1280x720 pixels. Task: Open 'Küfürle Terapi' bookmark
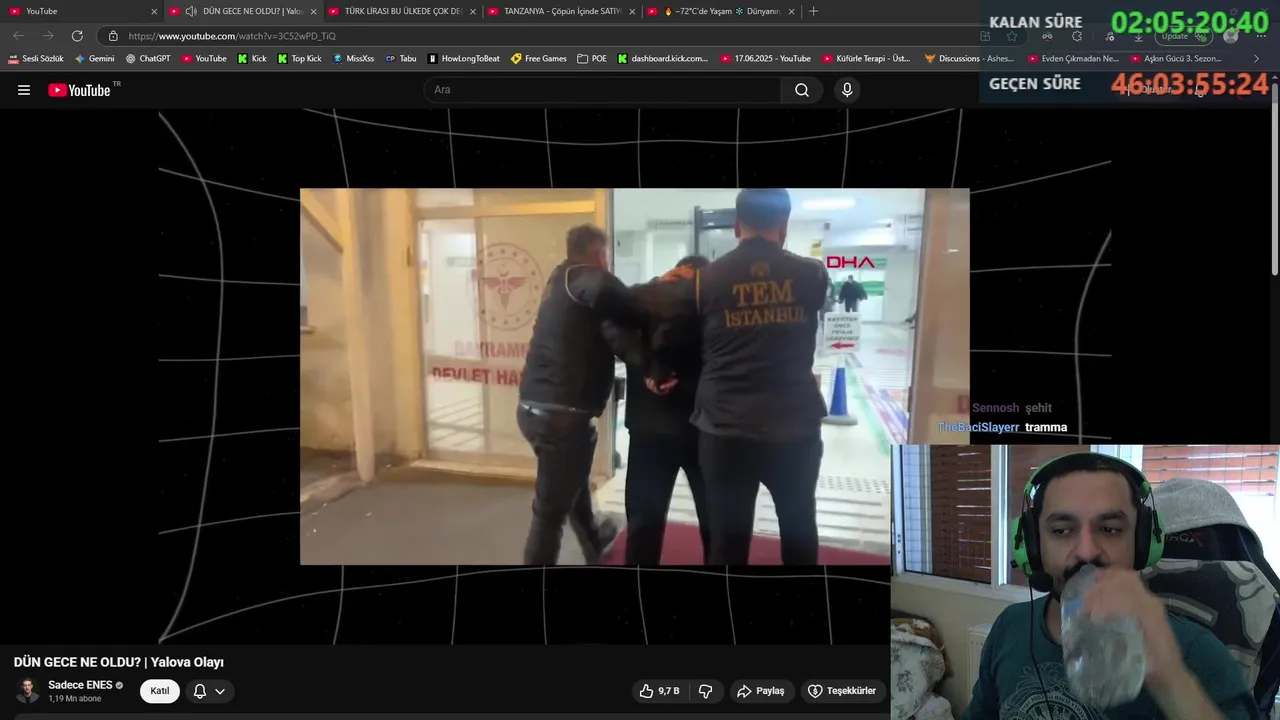click(866, 59)
